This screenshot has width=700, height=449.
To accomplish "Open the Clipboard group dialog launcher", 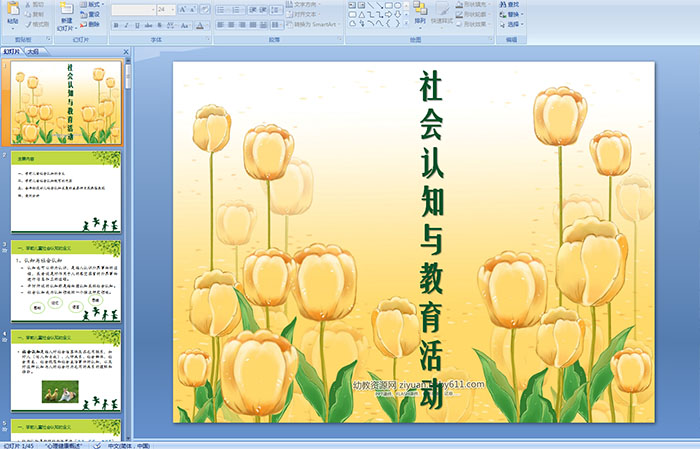I will point(49,39).
